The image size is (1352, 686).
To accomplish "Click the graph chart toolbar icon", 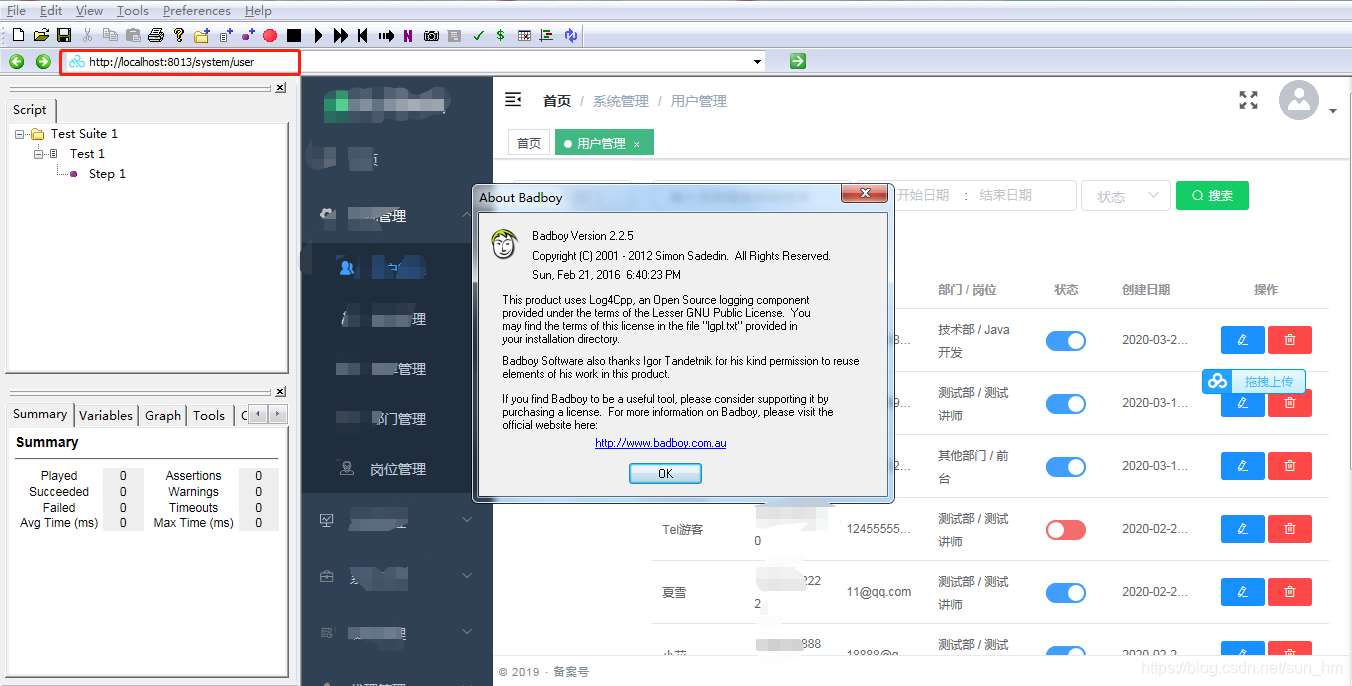I will (x=546, y=35).
